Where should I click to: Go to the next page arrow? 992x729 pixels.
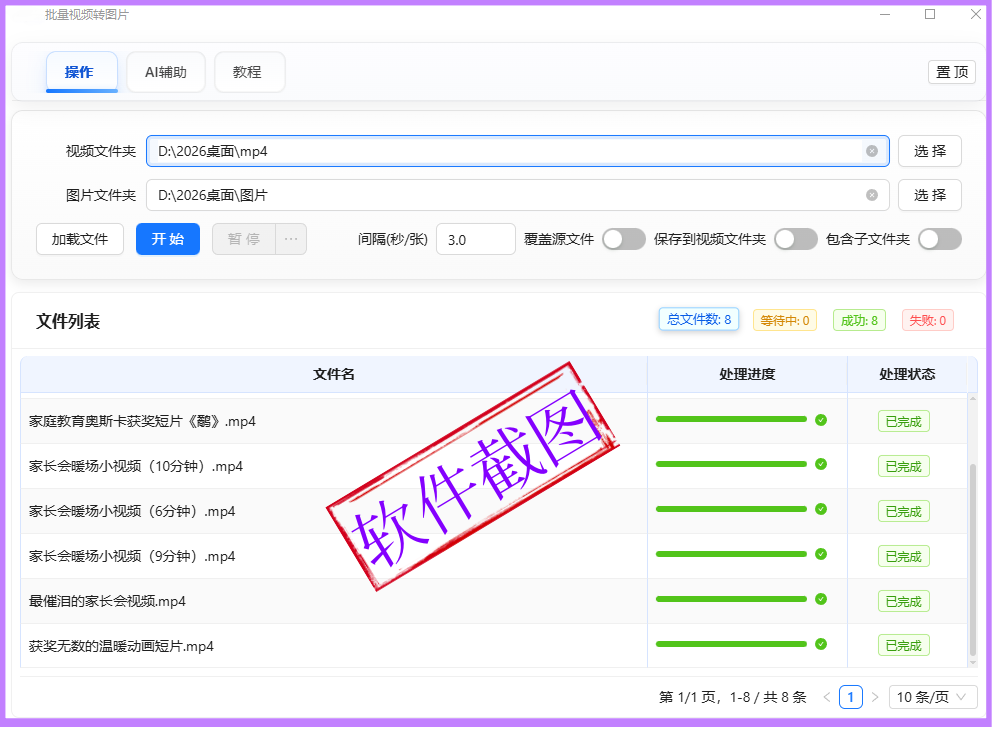[x=875, y=697]
